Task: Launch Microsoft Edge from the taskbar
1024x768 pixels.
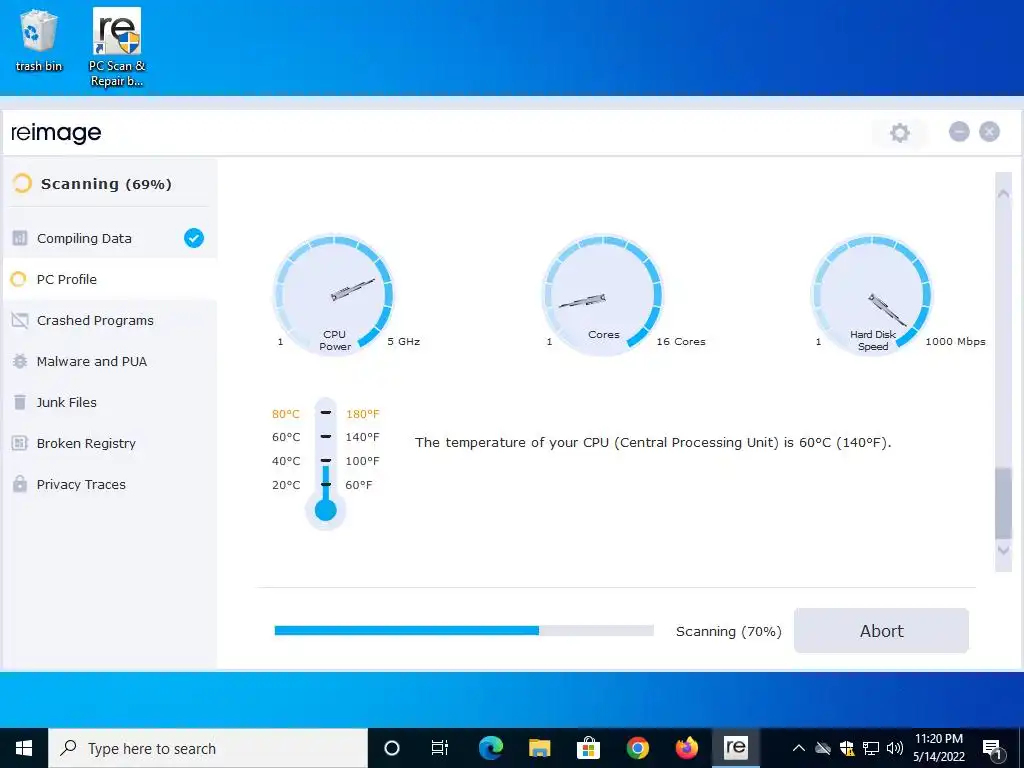Action: coord(490,748)
